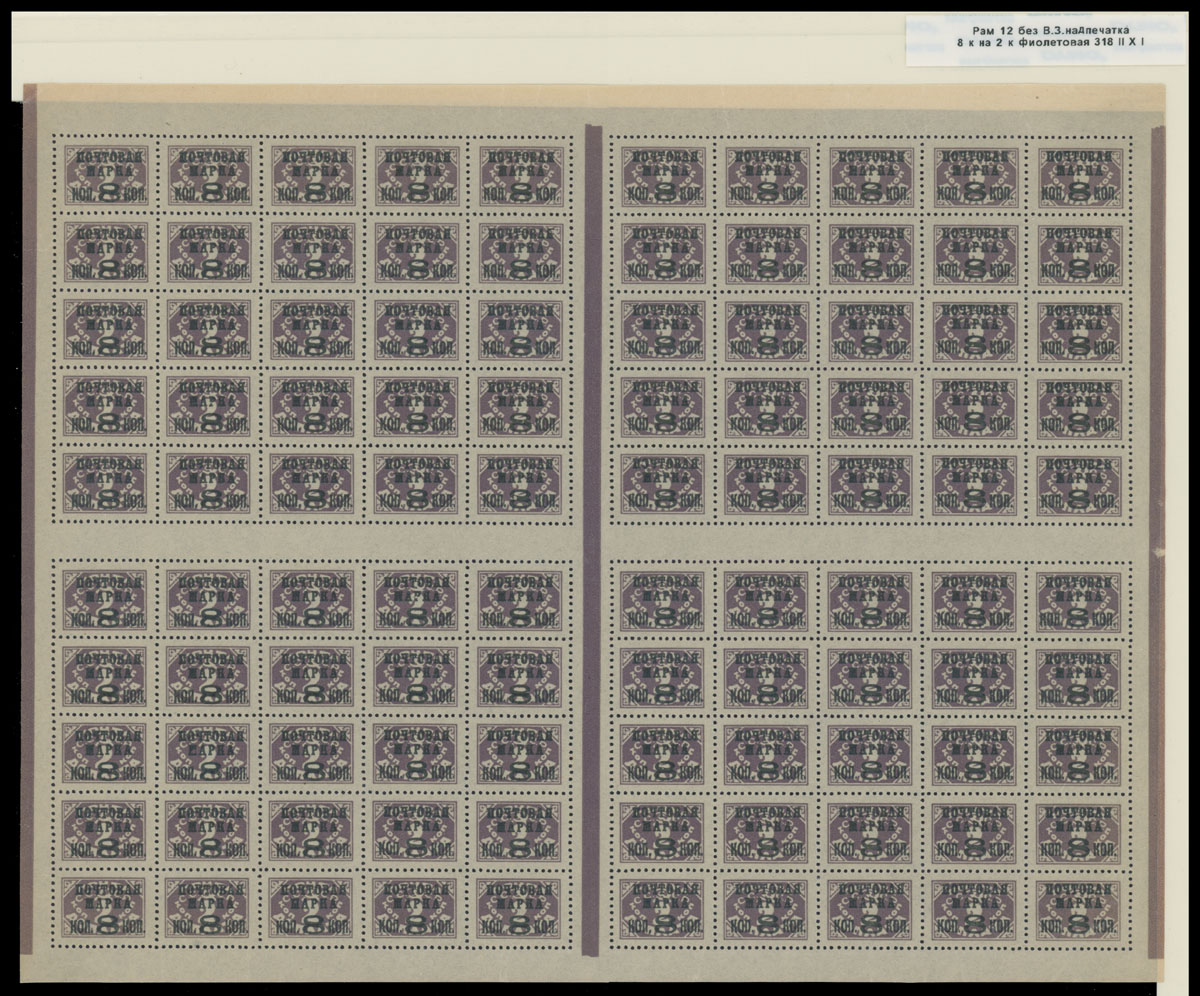Select the bottom-left corner stamp of the lower-left pane
1200x996 pixels.
tap(105, 909)
